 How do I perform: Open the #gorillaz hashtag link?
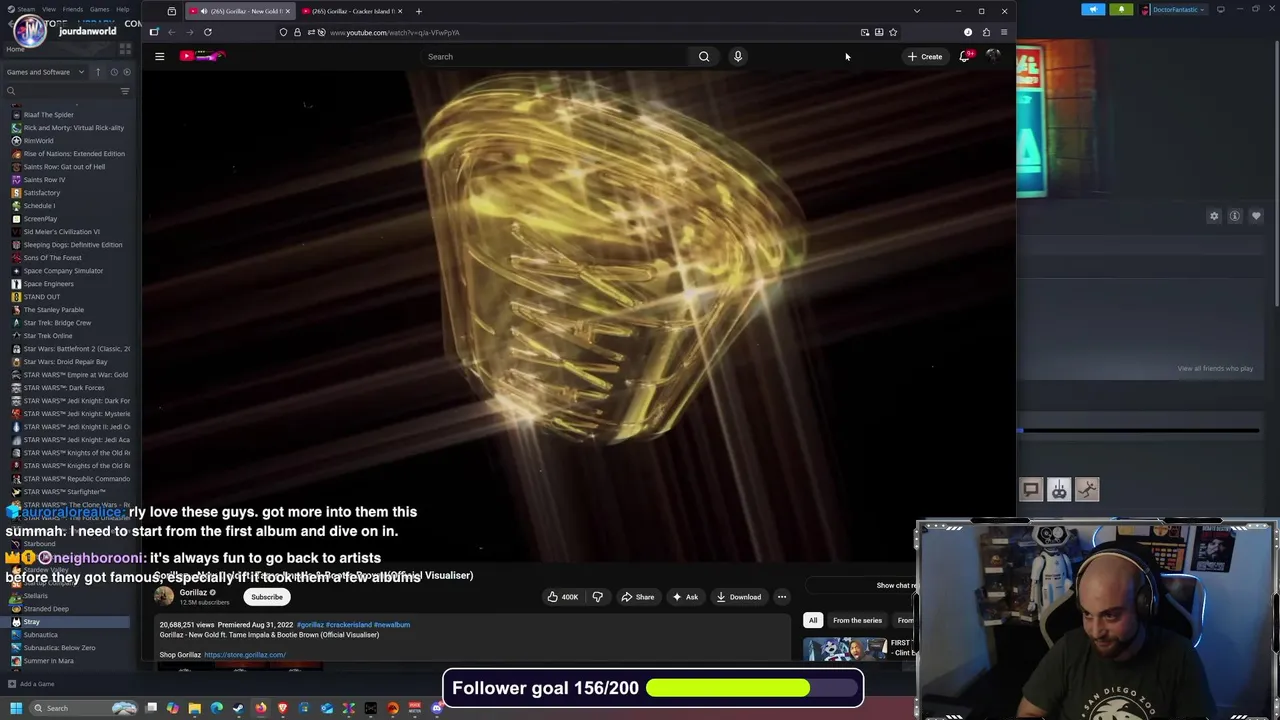point(309,625)
